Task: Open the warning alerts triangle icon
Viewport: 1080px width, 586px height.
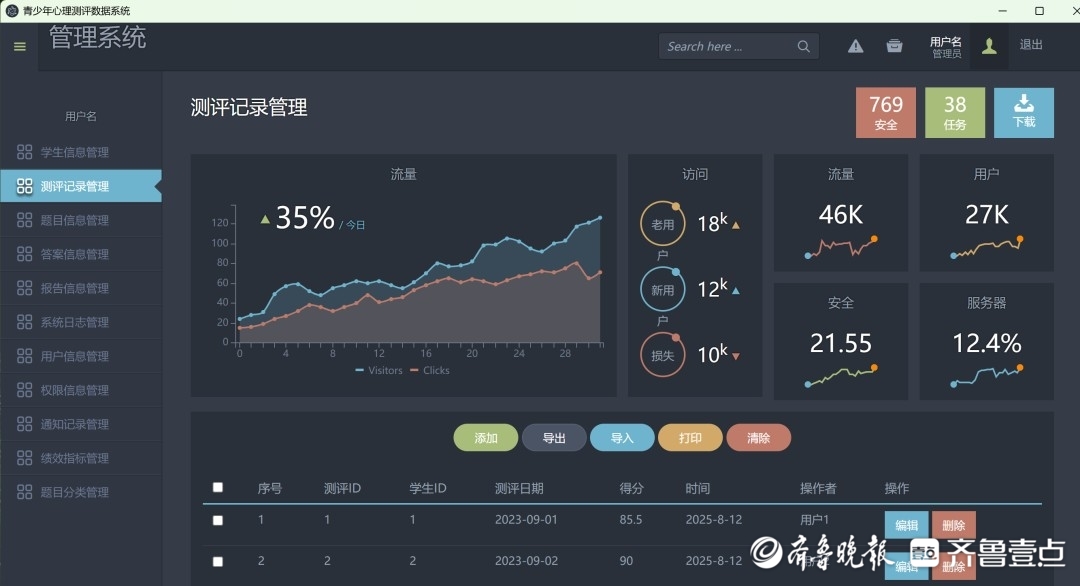Action: pyautogui.click(x=856, y=46)
